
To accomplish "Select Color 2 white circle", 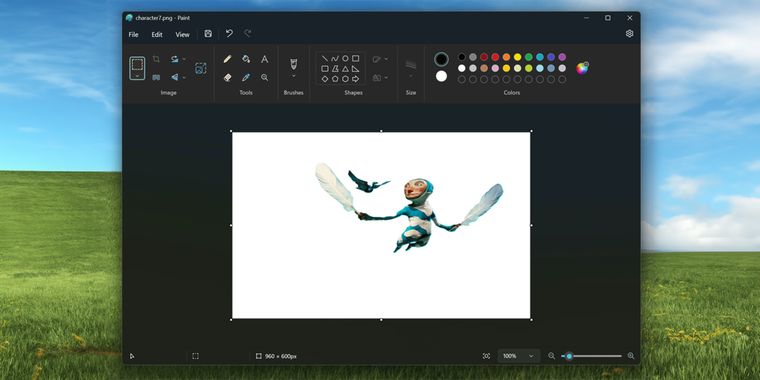I will pos(441,76).
